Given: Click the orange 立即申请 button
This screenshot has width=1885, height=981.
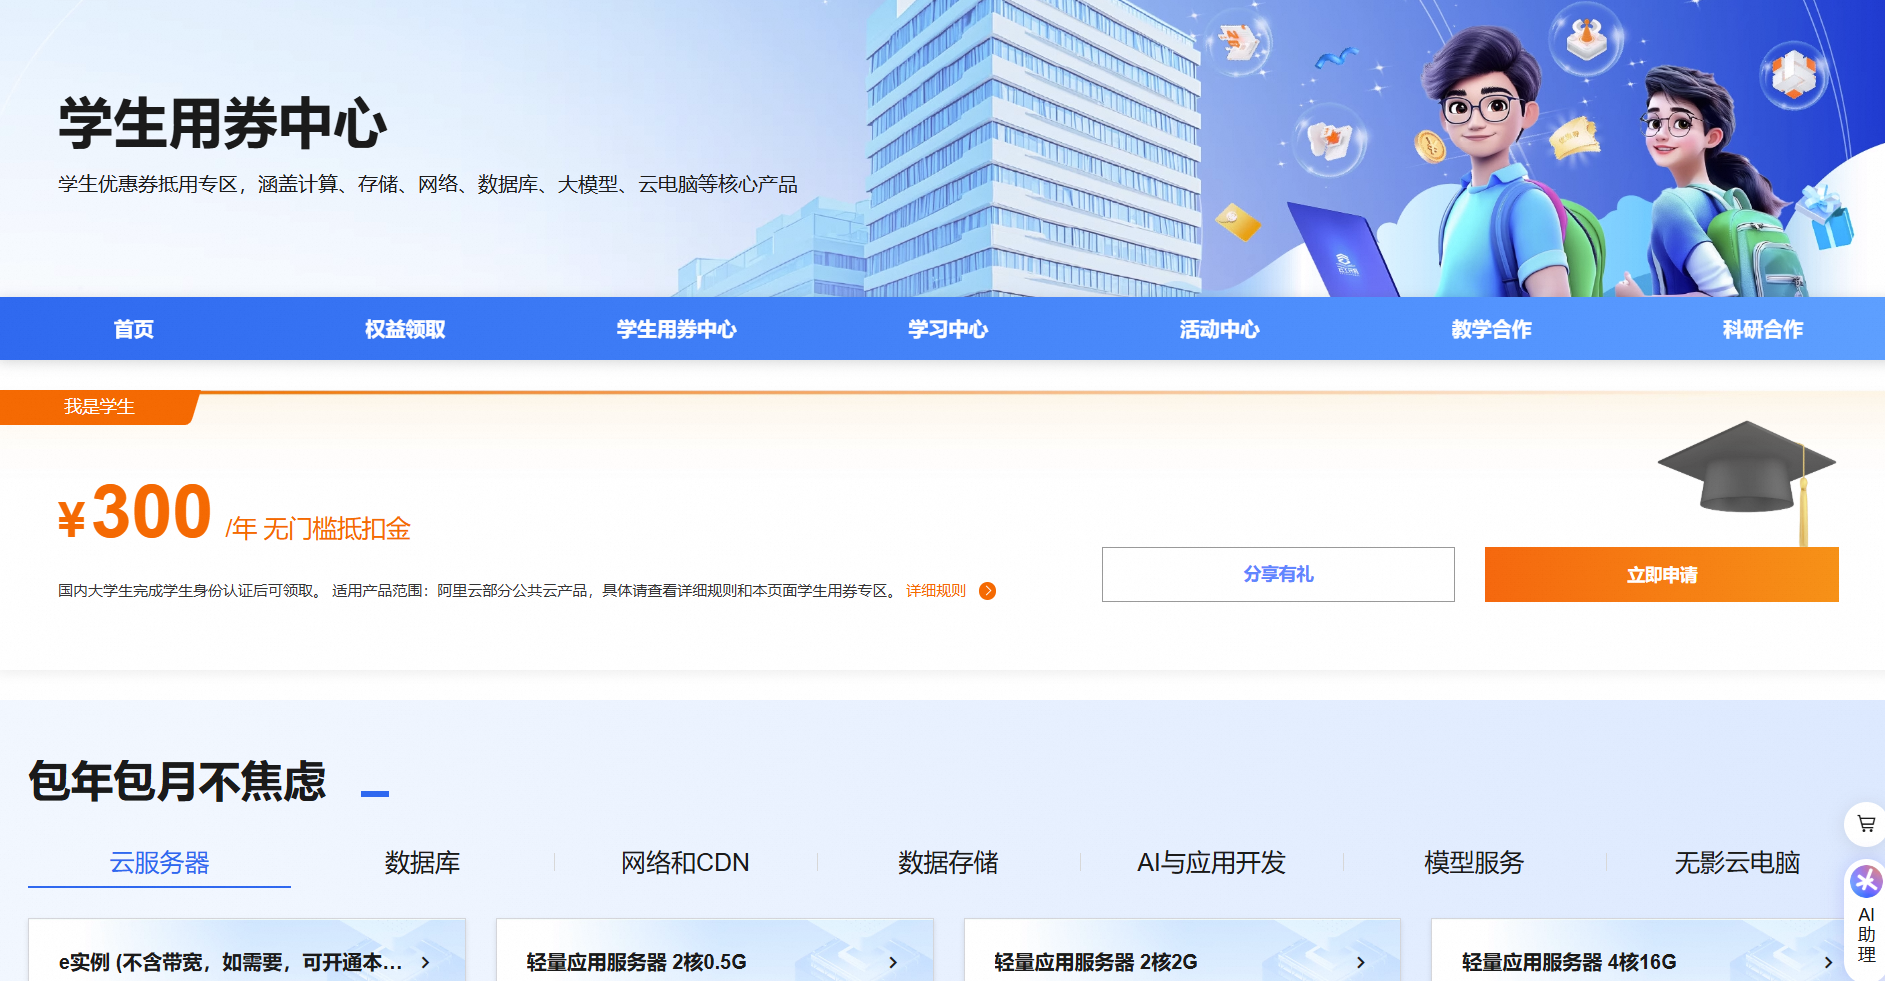Looking at the screenshot, I should 1662,574.
